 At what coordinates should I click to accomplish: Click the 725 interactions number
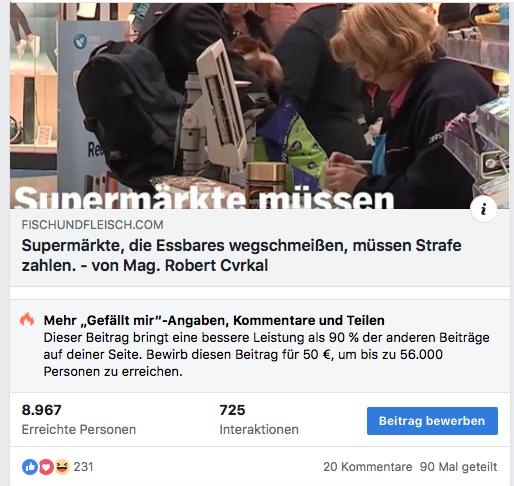point(232,410)
